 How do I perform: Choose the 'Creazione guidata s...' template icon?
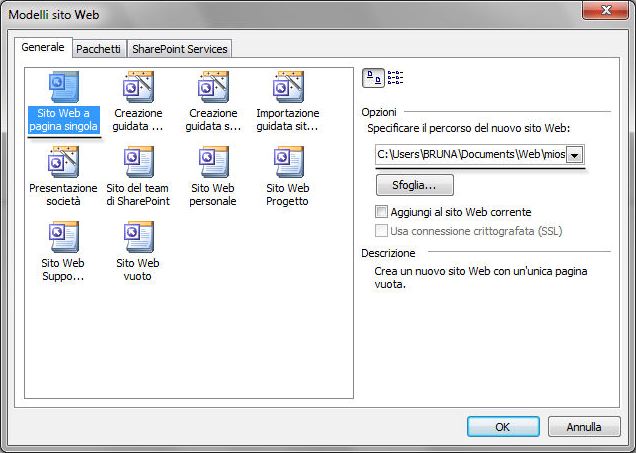[213, 87]
